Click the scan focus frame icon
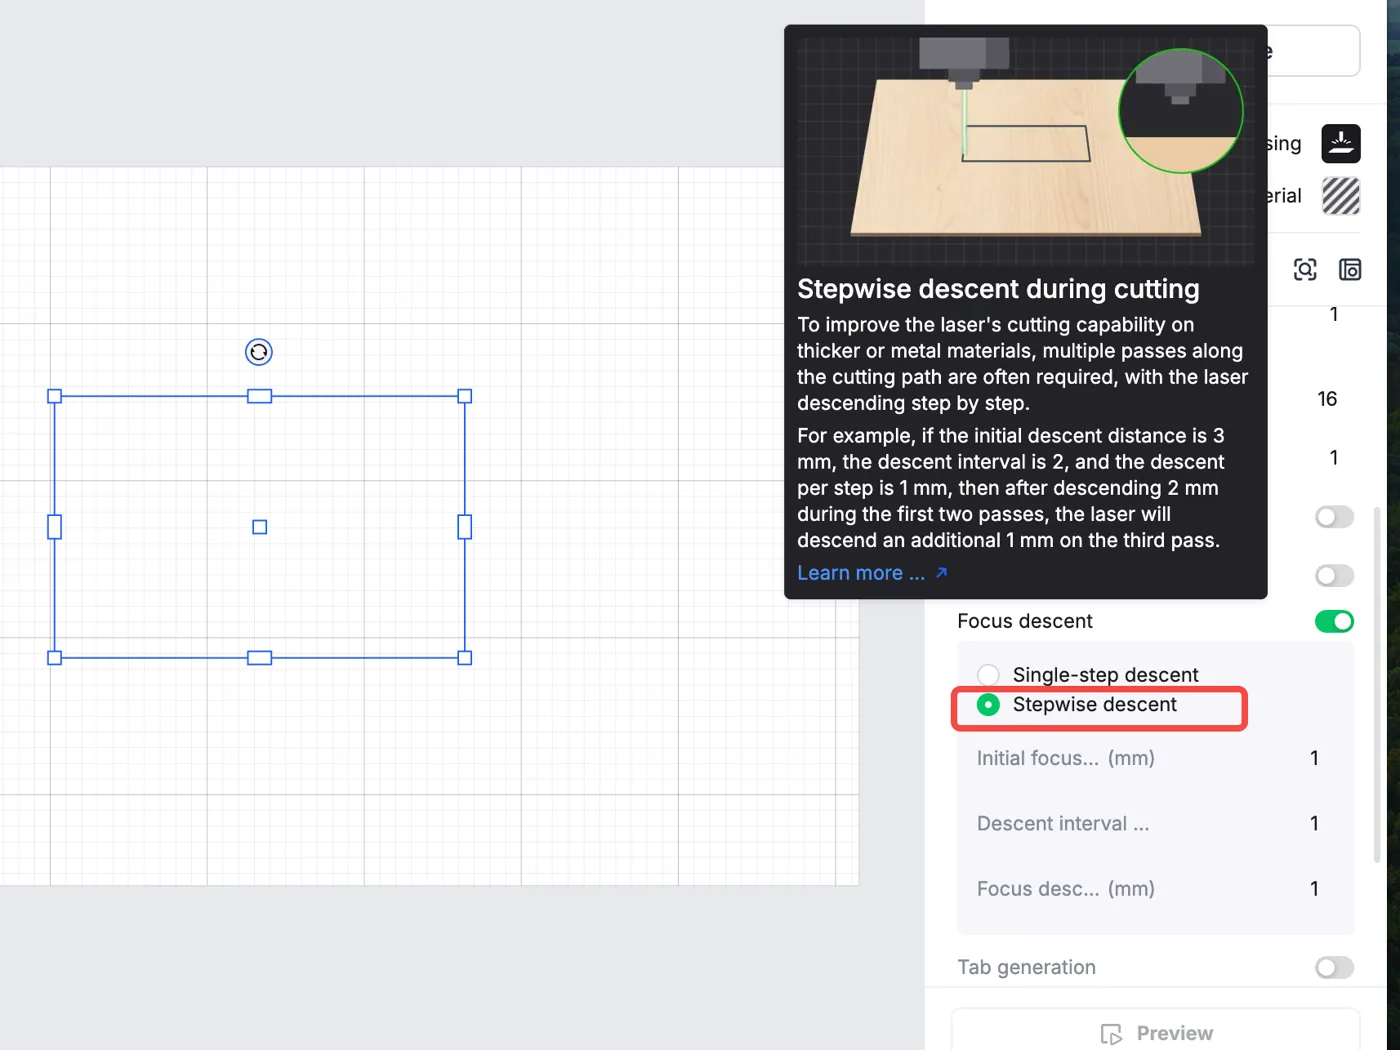 coord(1305,270)
